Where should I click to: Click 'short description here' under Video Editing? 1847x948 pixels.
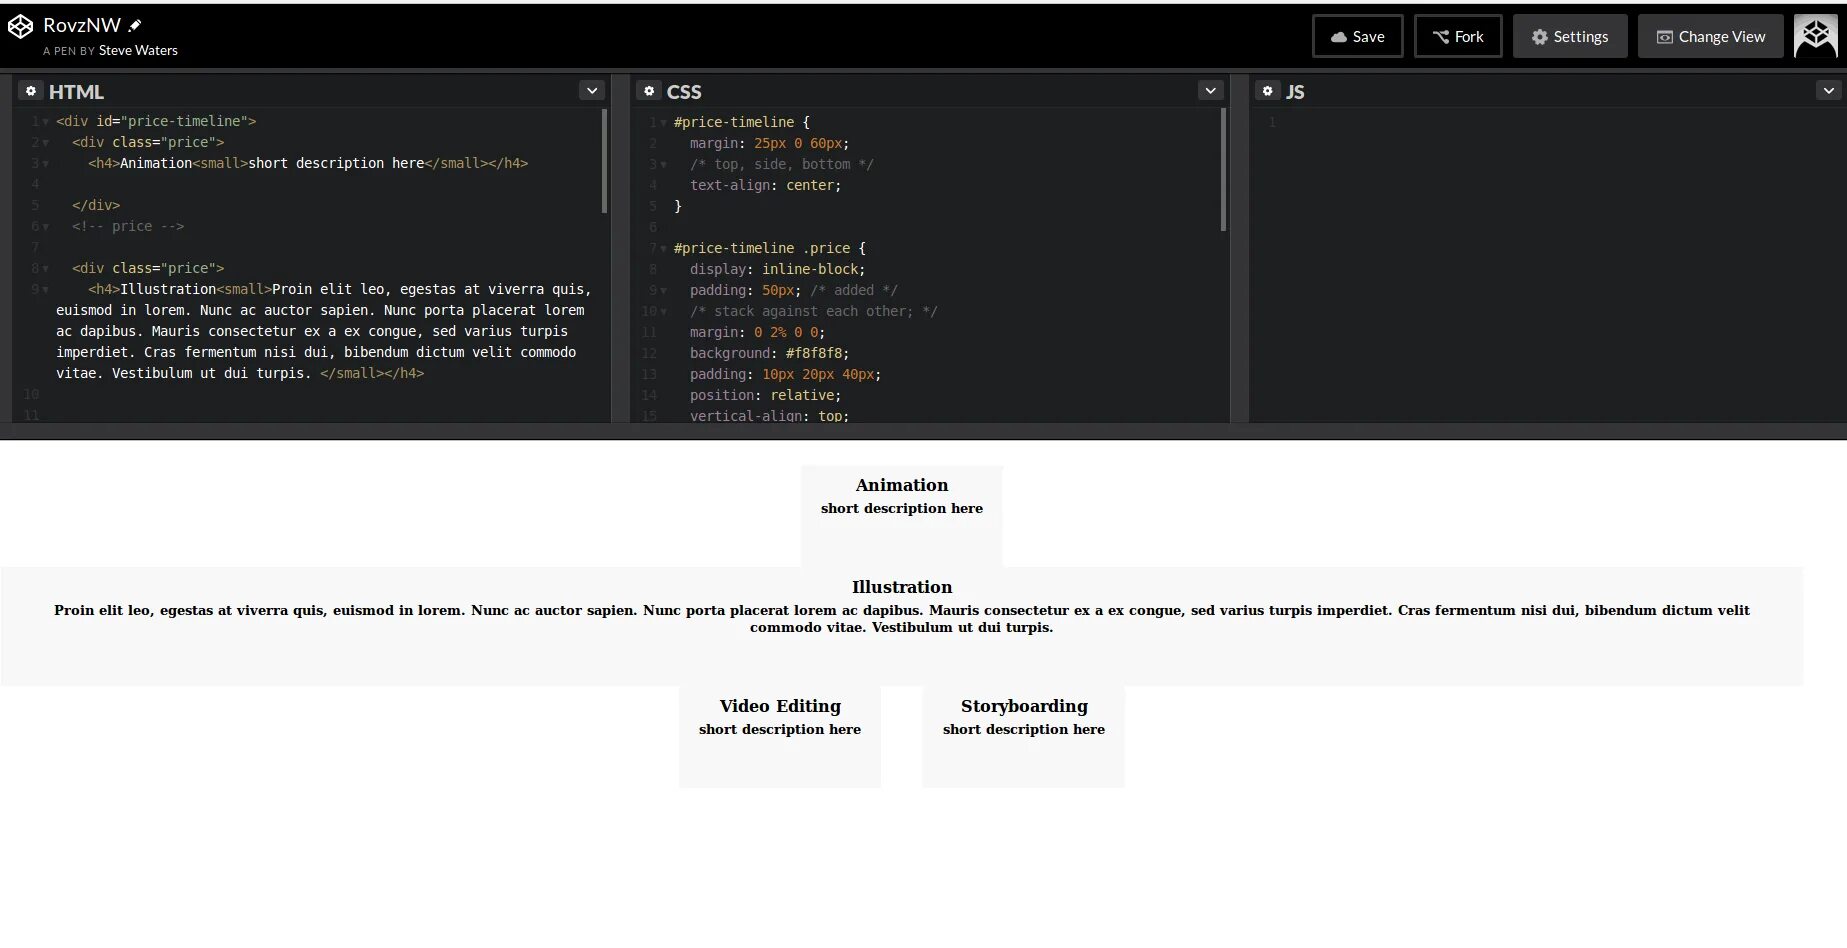tap(780, 729)
